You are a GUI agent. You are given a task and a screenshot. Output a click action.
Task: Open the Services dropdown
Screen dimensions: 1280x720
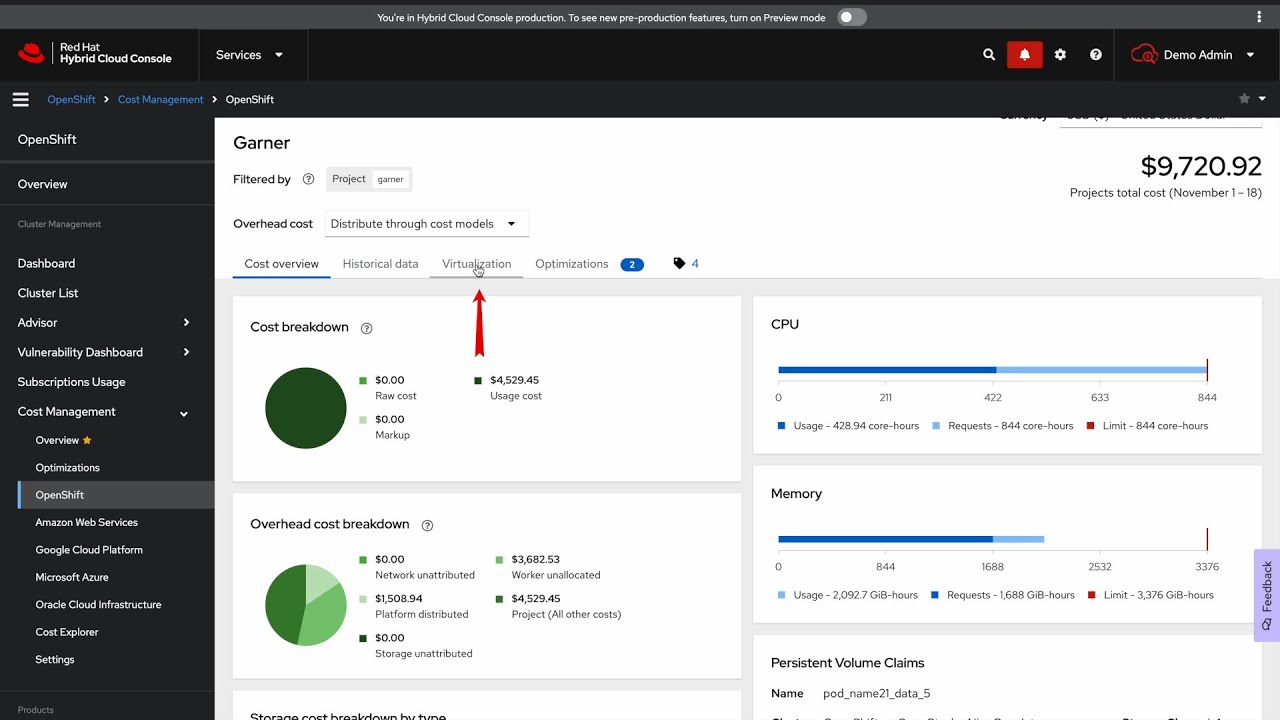250,55
